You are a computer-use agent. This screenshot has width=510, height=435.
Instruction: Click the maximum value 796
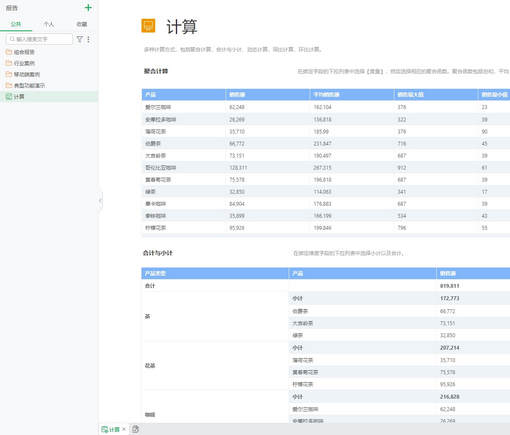point(402,228)
